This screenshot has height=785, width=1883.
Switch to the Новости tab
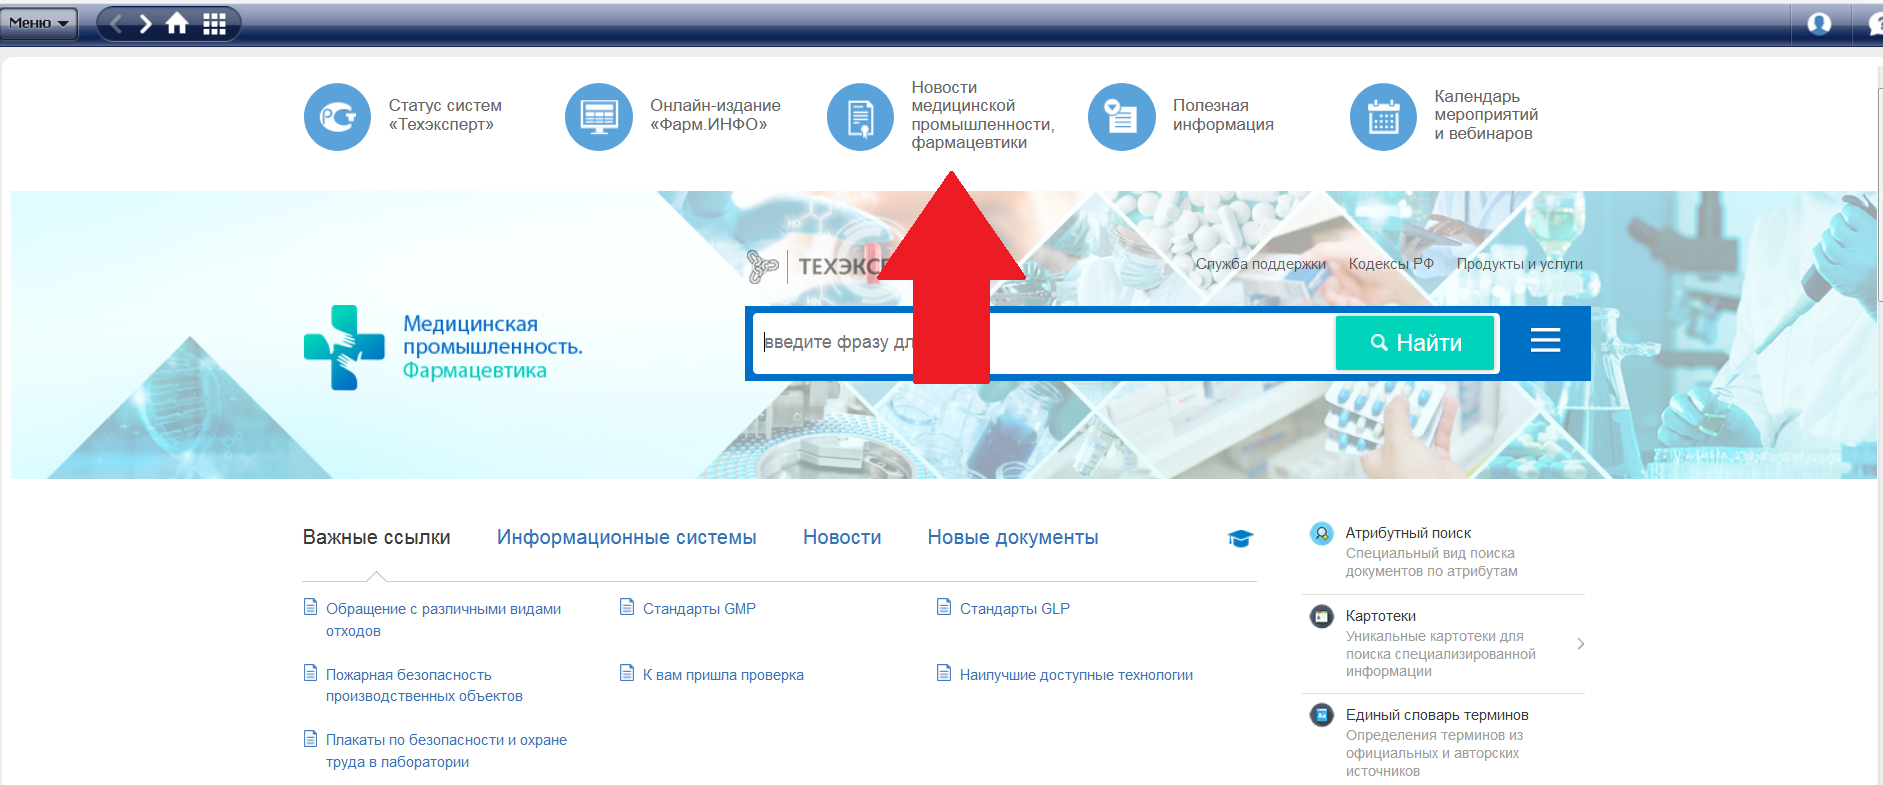[x=842, y=538]
